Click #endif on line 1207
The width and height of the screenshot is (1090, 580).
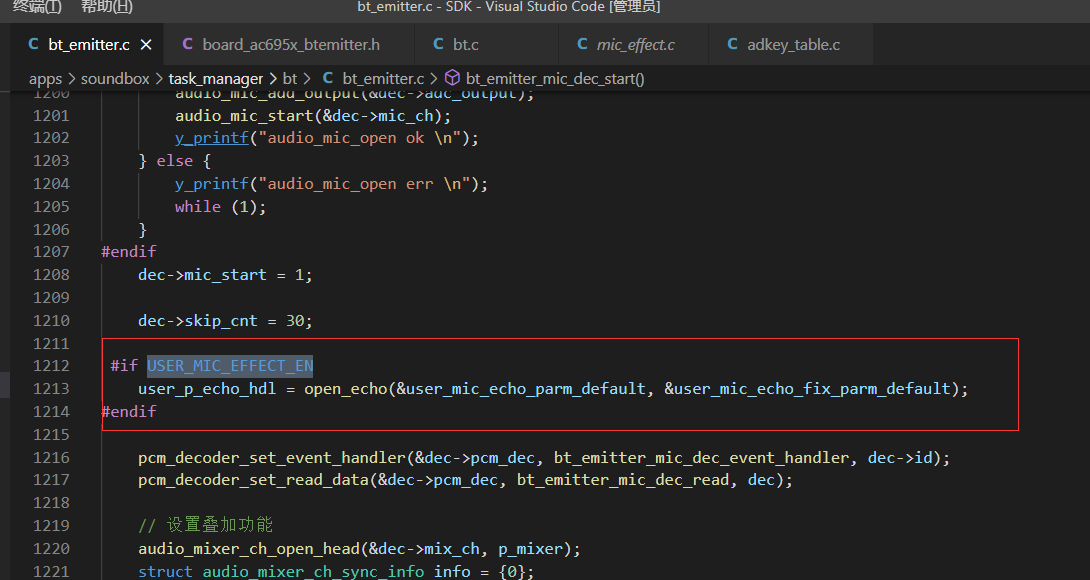129,252
